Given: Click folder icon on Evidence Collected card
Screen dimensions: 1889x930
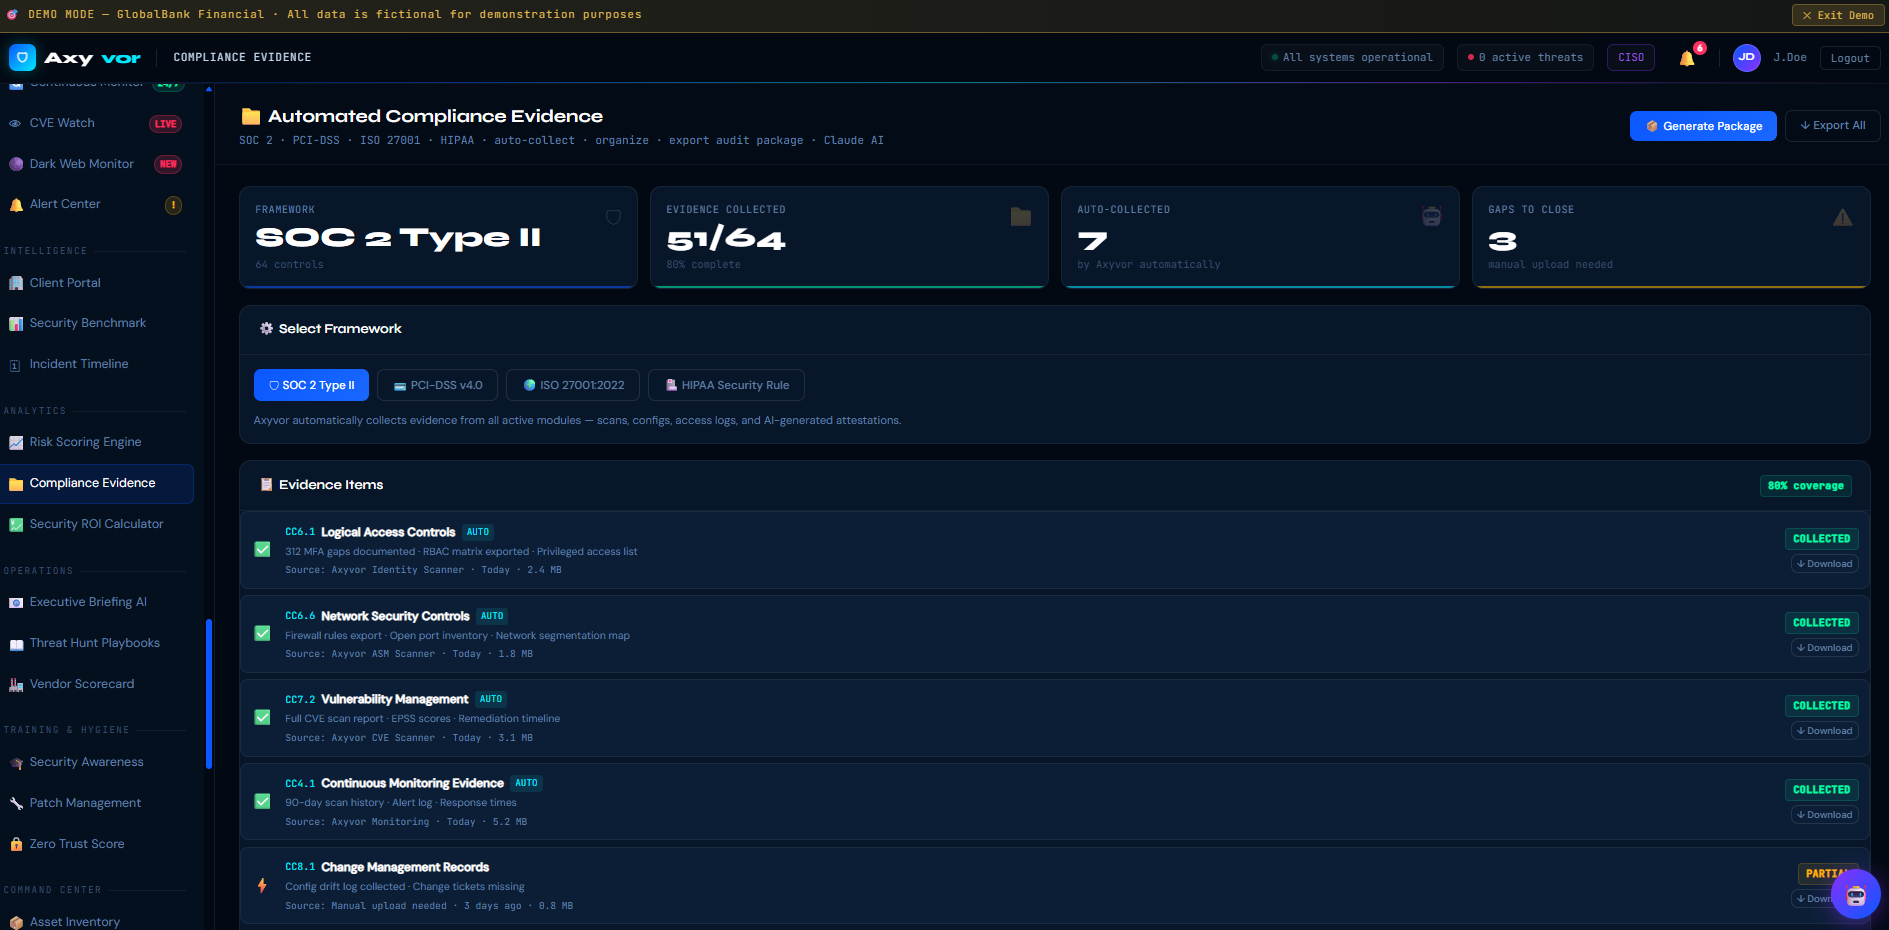Looking at the screenshot, I should click(1020, 217).
